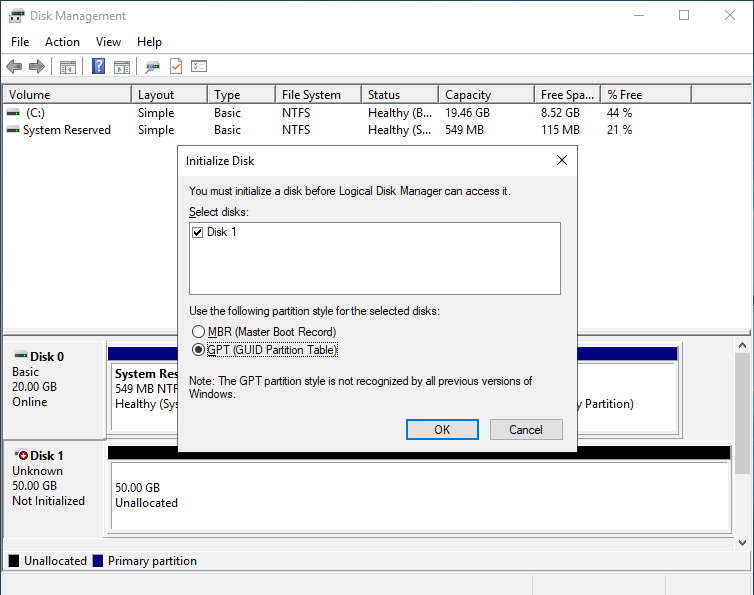Close the Initialize Disk dialog
The image size is (754, 595).
click(562, 160)
